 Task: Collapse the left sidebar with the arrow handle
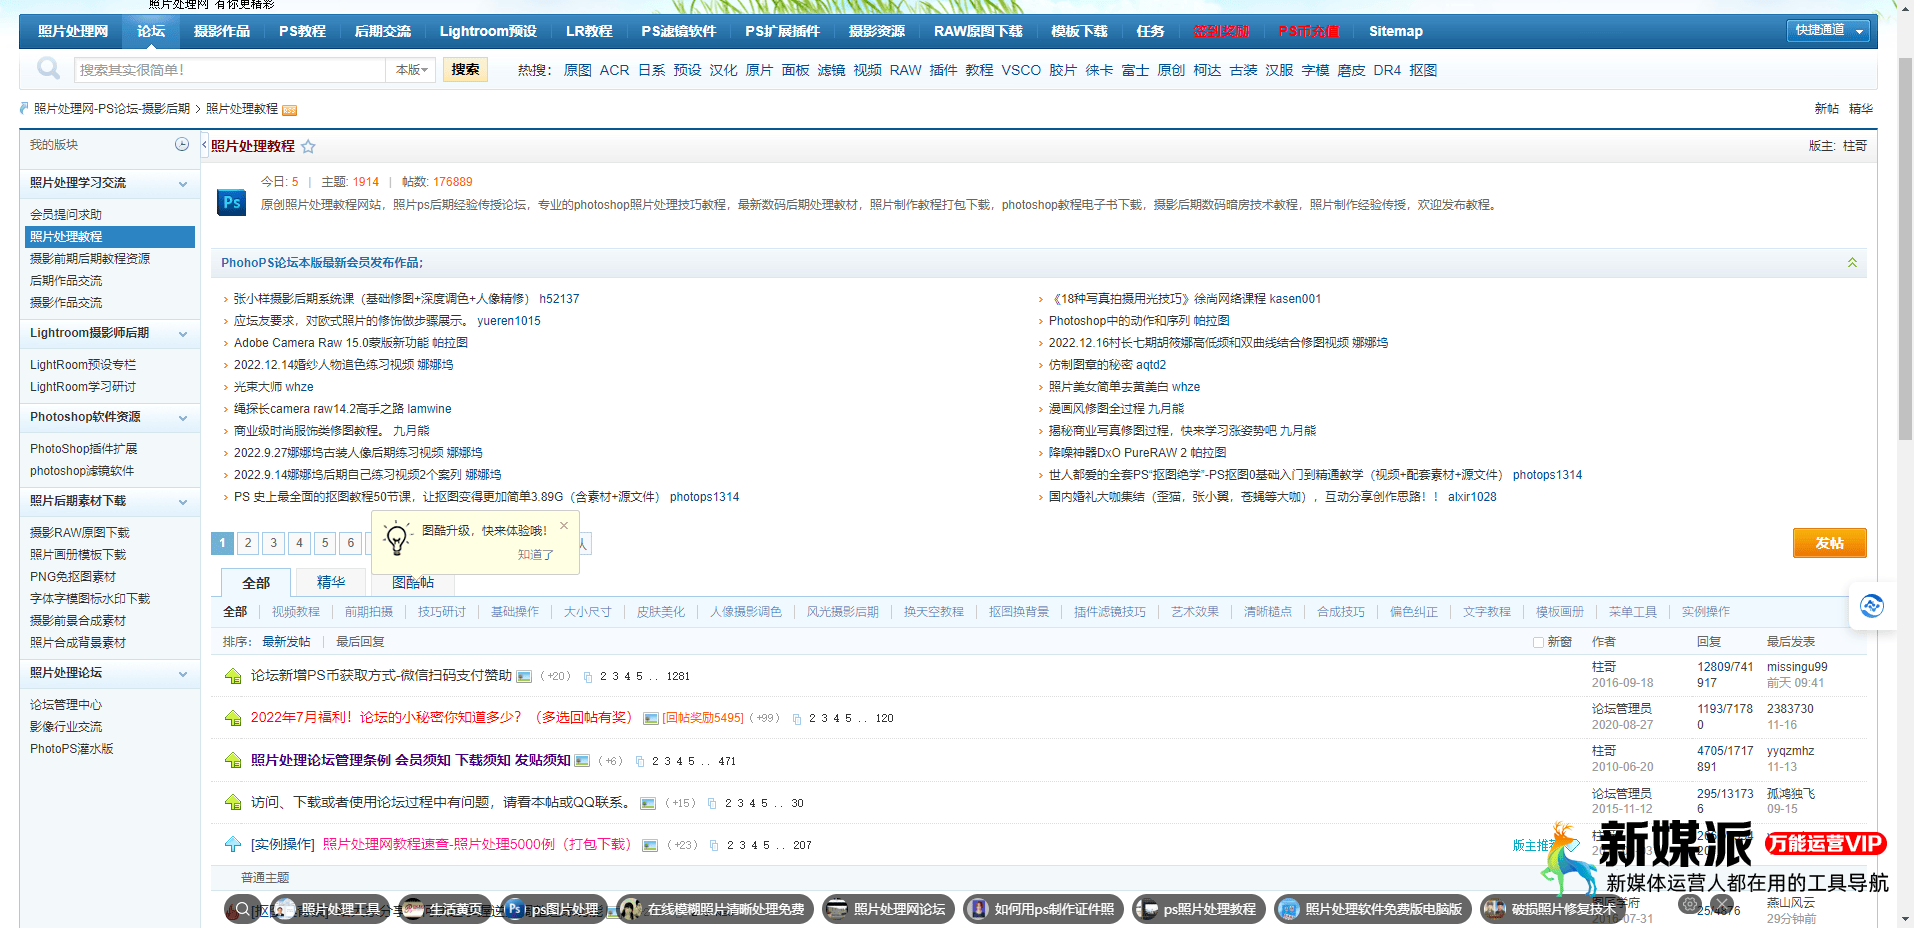[204, 146]
